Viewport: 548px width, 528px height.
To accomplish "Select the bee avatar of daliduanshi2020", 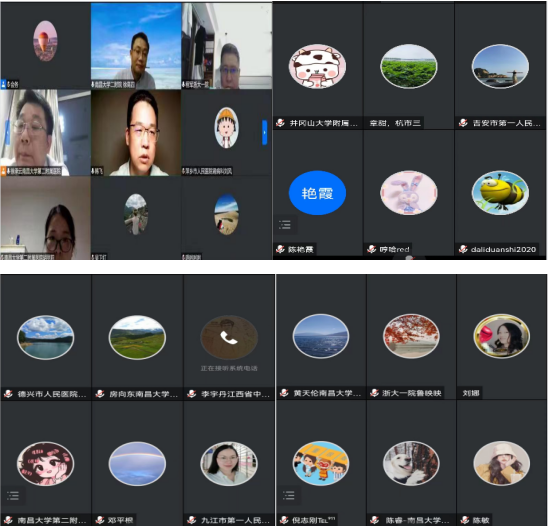I will (x=500, y=193).
